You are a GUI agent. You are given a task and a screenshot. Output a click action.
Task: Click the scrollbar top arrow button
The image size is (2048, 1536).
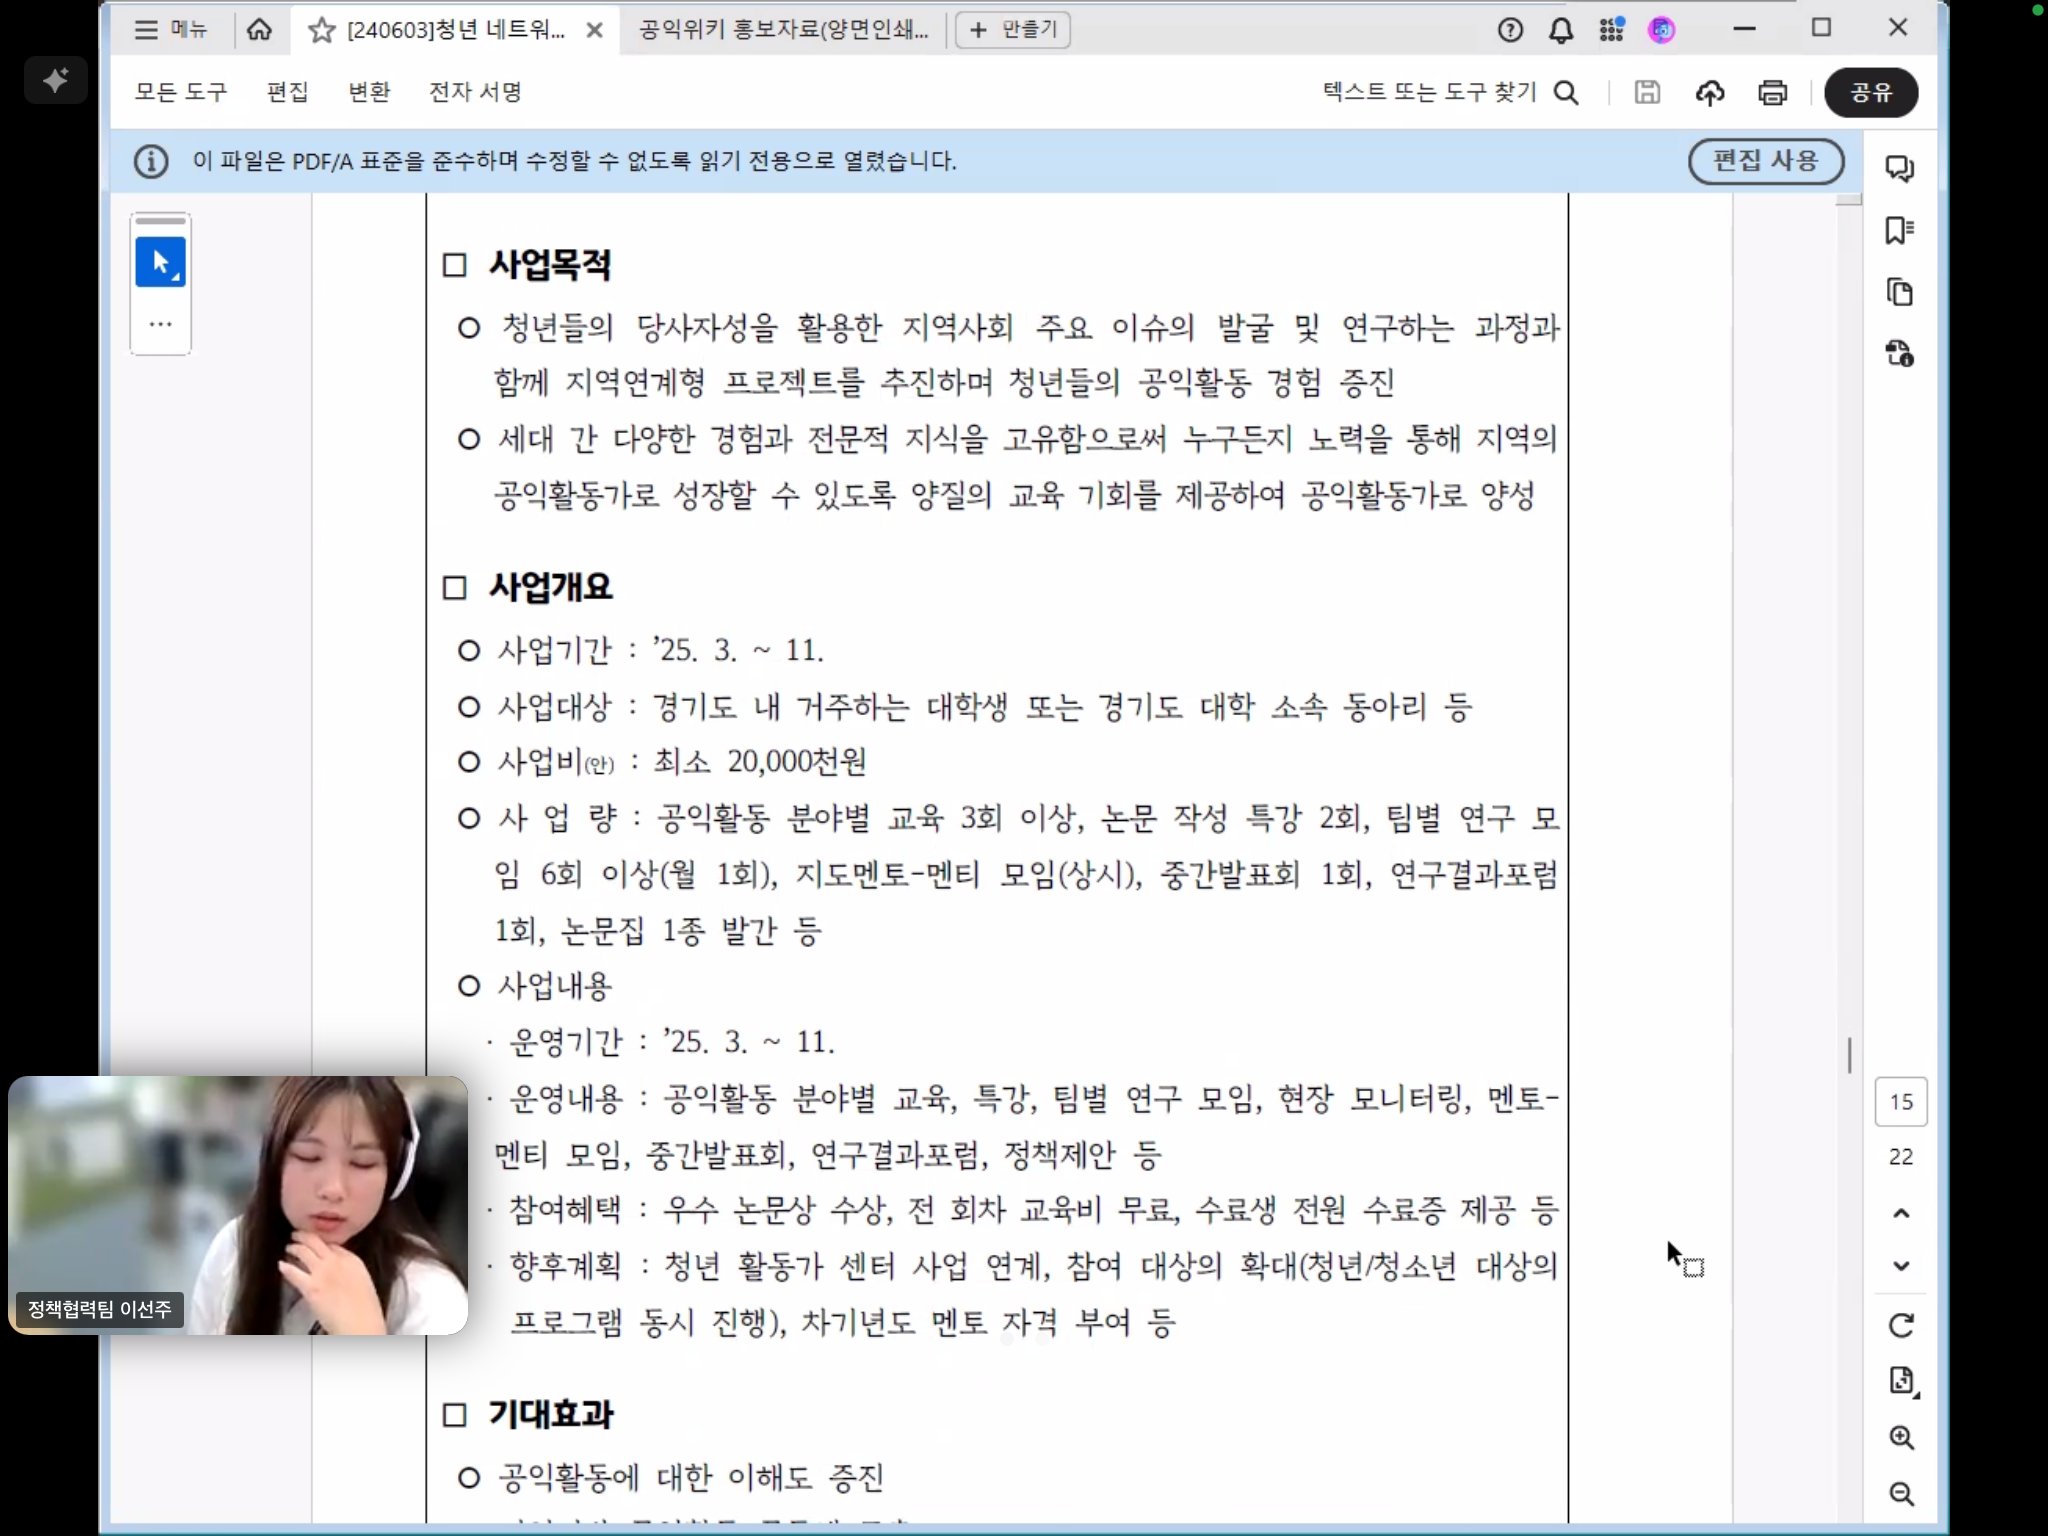(x=1849, y=200)
